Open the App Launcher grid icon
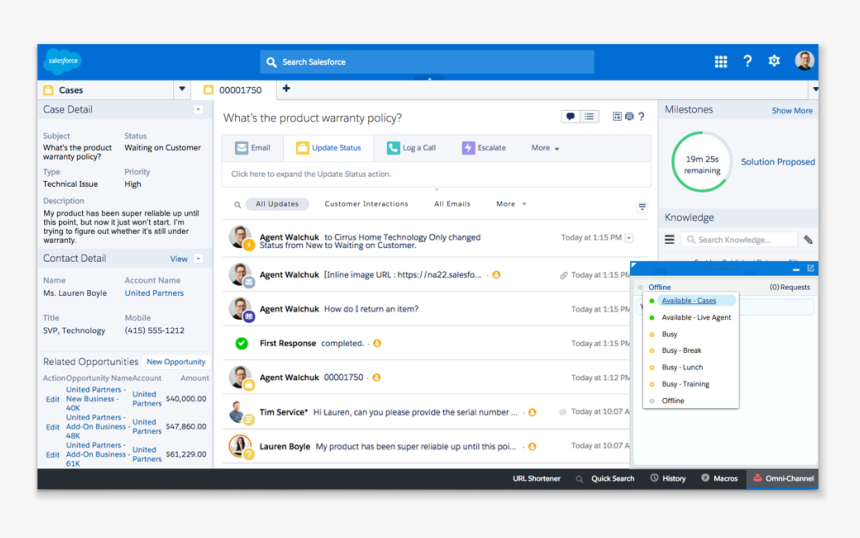 [720, 61]
